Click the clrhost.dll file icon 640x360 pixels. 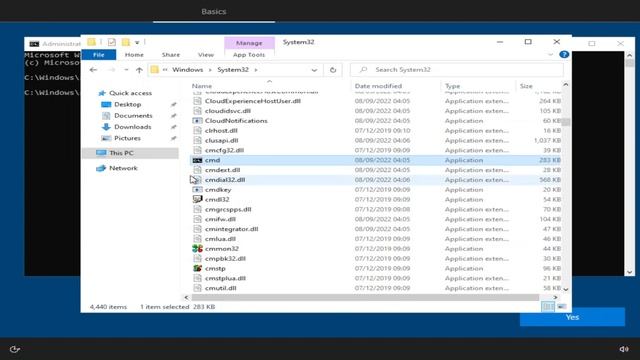click(x=197, y=131)
